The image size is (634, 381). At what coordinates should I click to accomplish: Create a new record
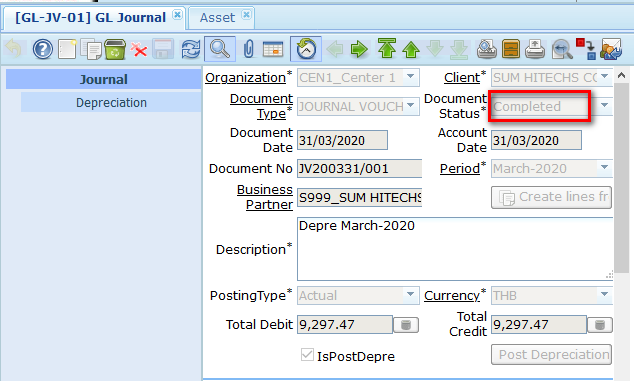67,49
